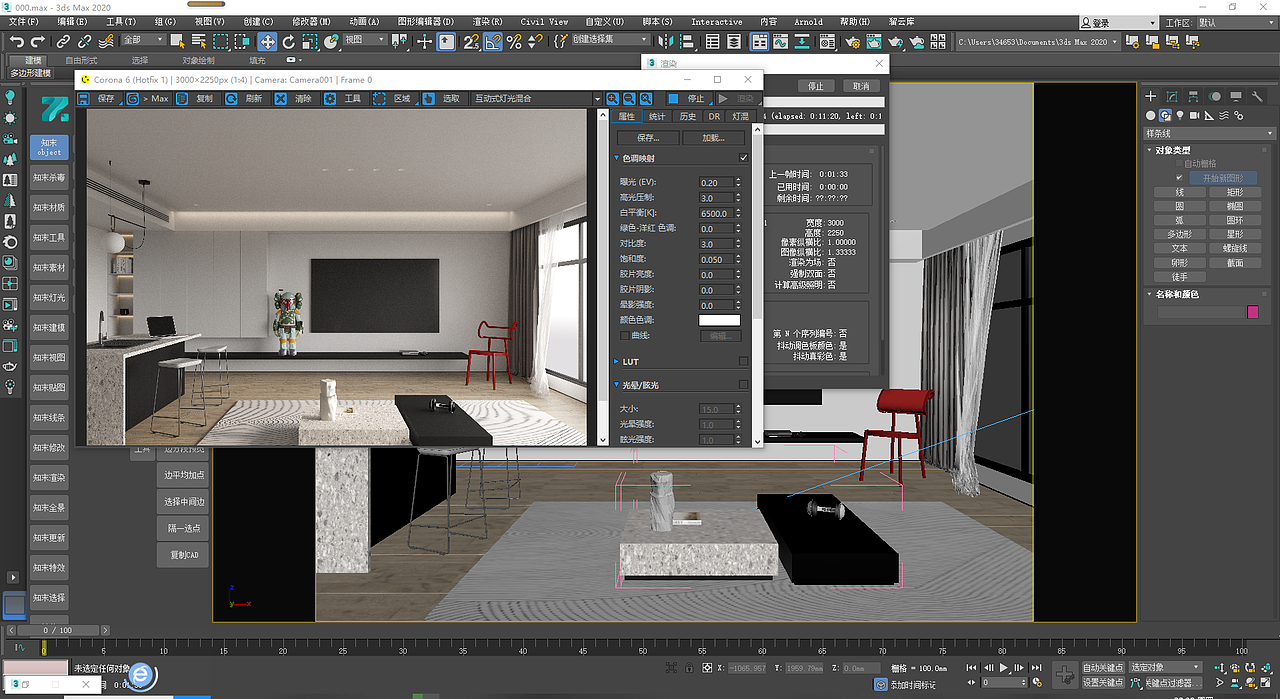Viewport: 1280px width, 699px height.
Task: Open Select by Name list icon
Action: click(x=199, y=41)
